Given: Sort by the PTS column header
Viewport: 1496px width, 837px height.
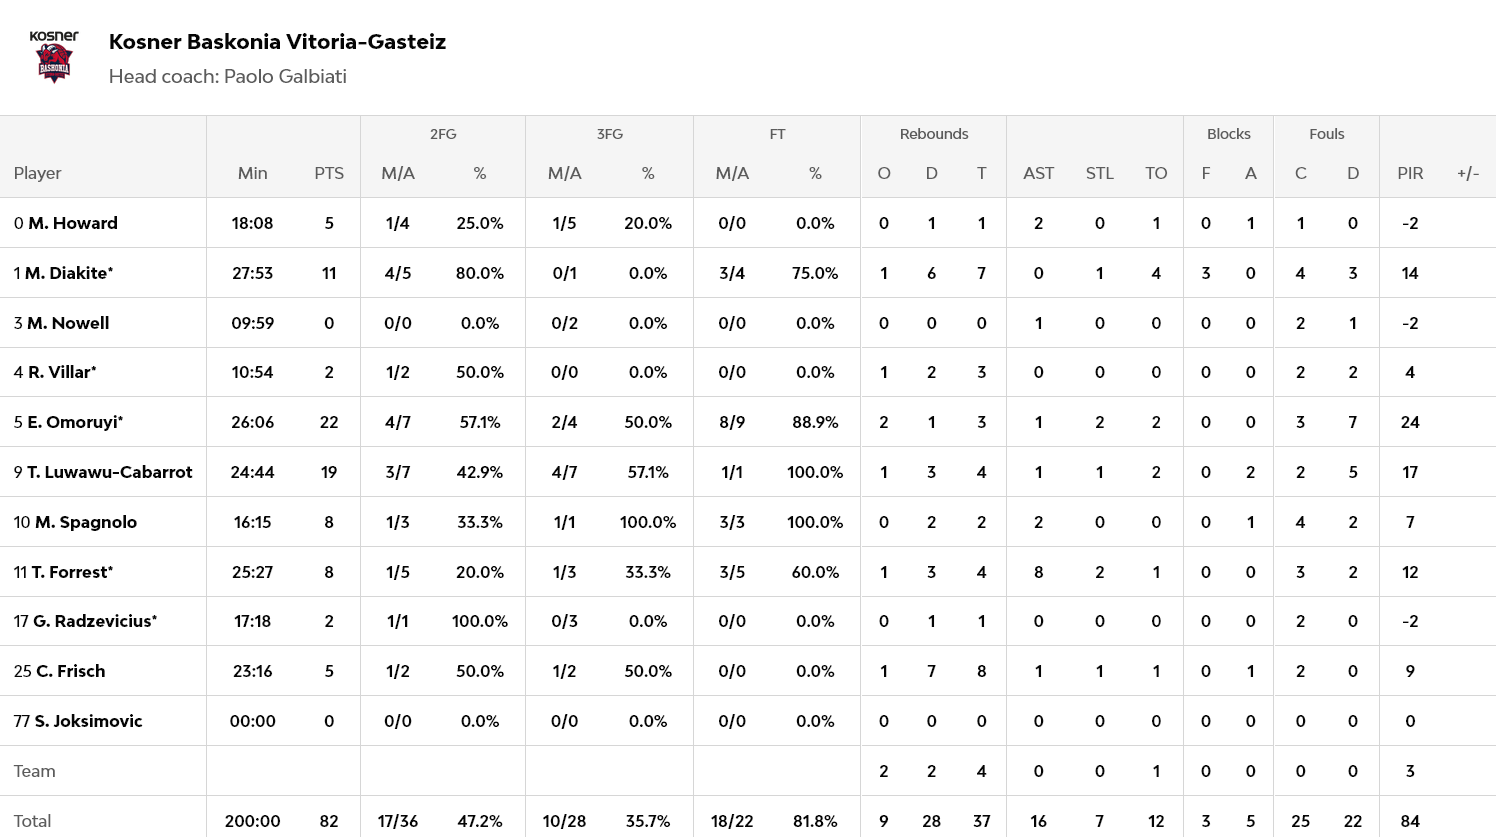Looking at the screenshot, I should [x=329, y=173].
